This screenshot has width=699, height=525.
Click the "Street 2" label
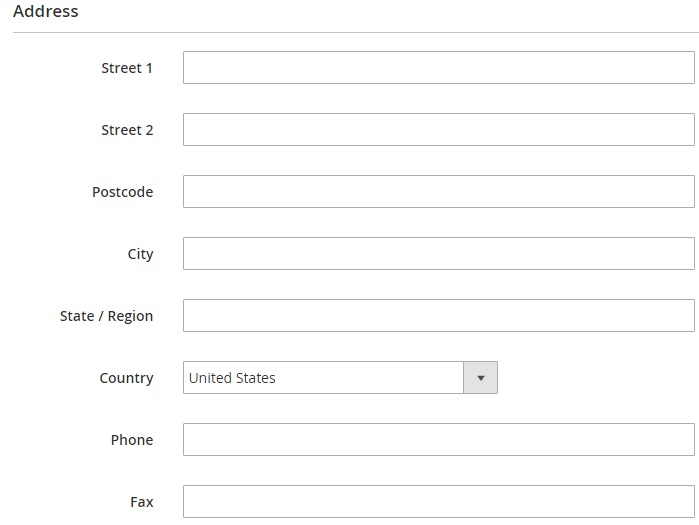127,130
